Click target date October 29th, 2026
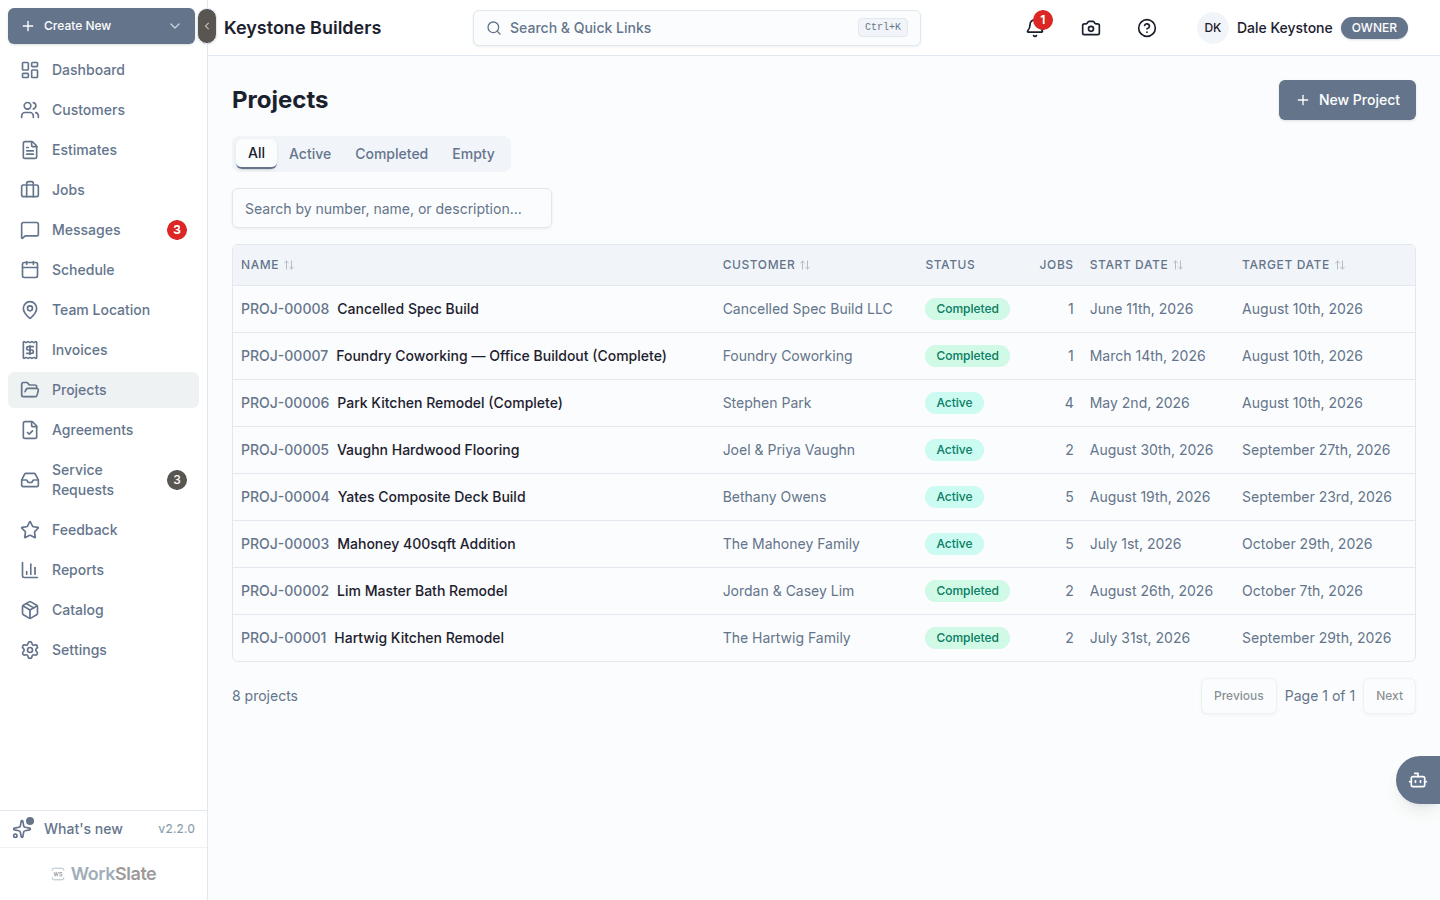This screenshot has height=900, width=1440. click(1307, 544)
